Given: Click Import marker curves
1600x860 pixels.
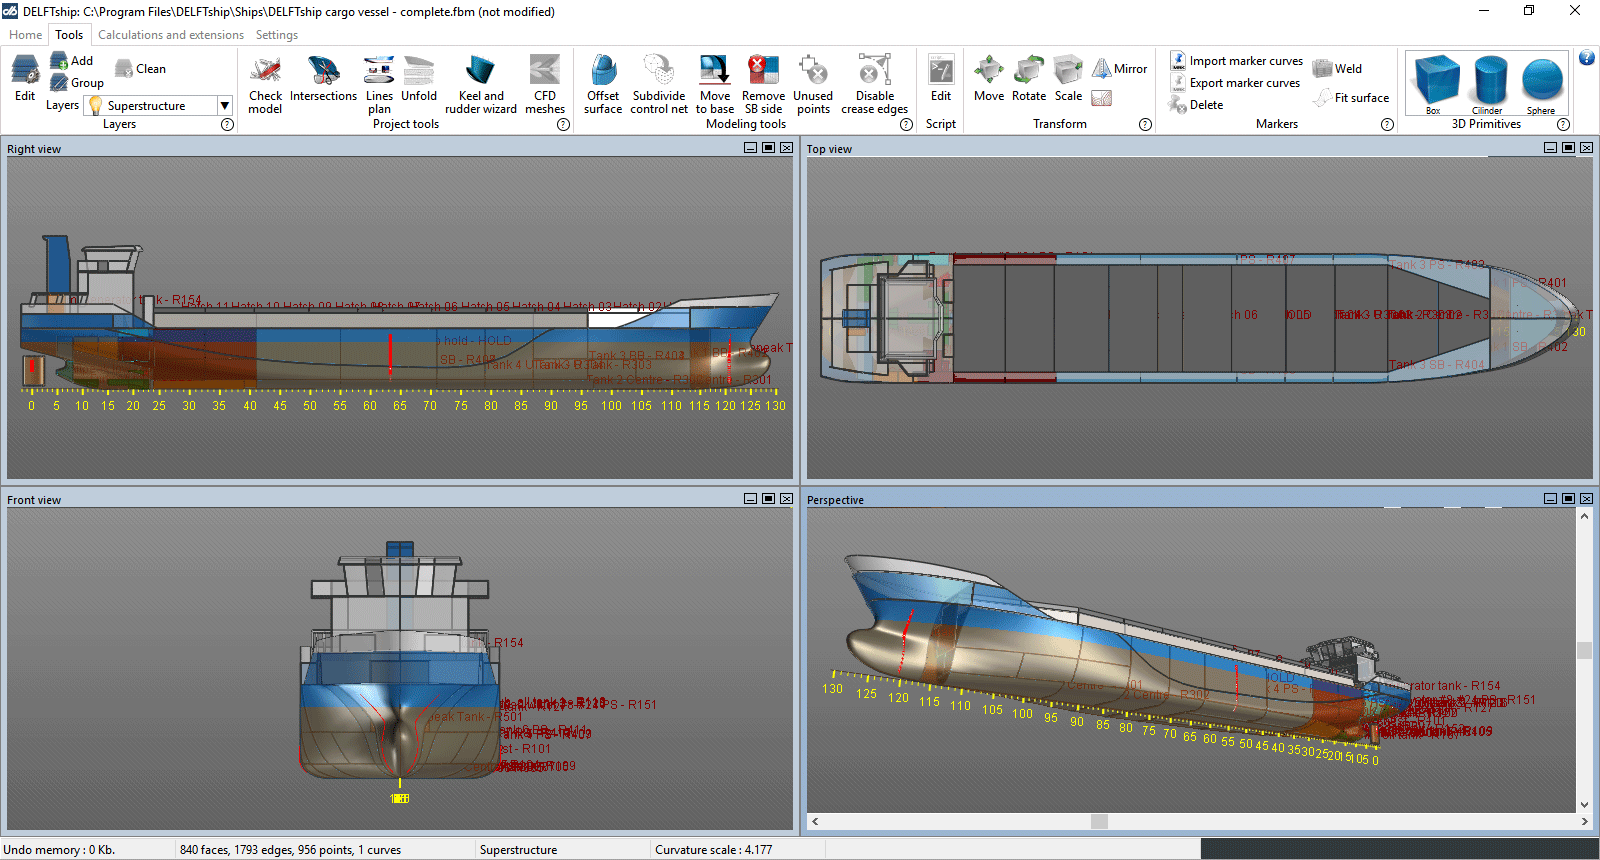Looking at the screenshot, I should (x=1236, y=61).
